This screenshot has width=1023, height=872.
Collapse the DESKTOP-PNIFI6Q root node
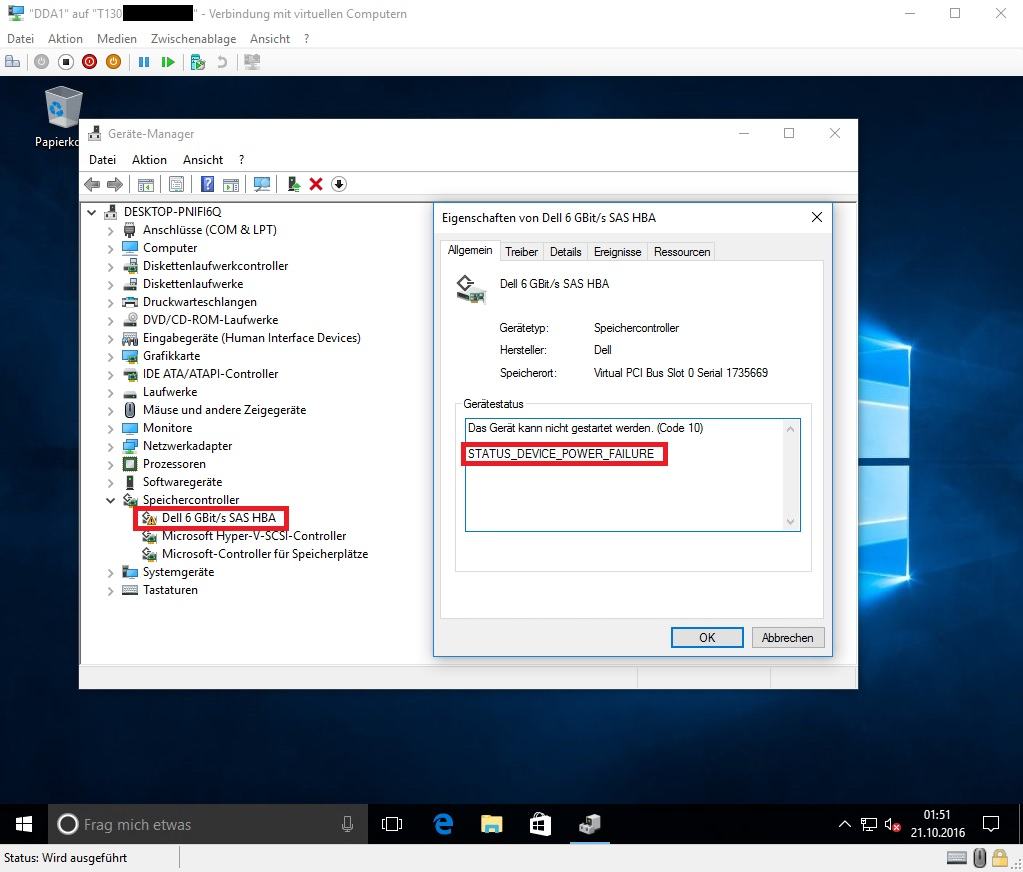pyautogui.click(x=91, y=212)
